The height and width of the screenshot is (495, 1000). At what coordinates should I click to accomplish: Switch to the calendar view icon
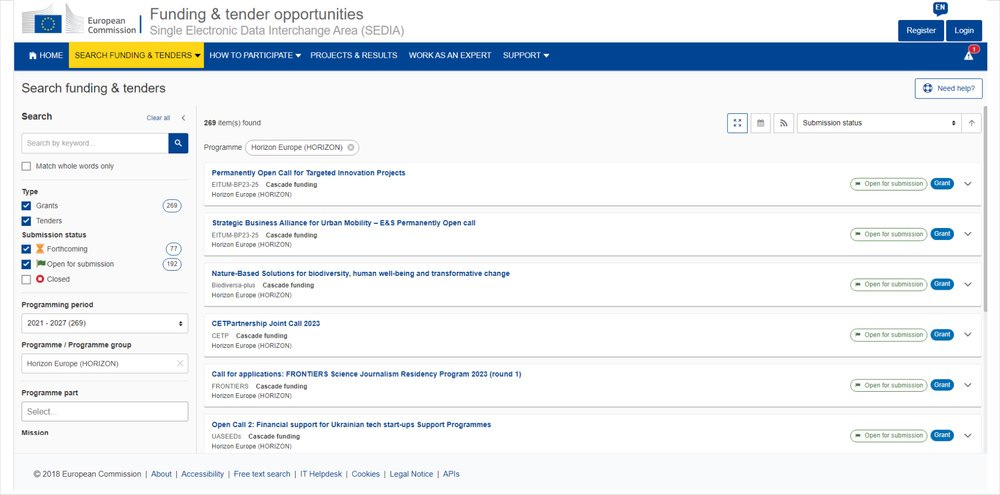(760, 123)
